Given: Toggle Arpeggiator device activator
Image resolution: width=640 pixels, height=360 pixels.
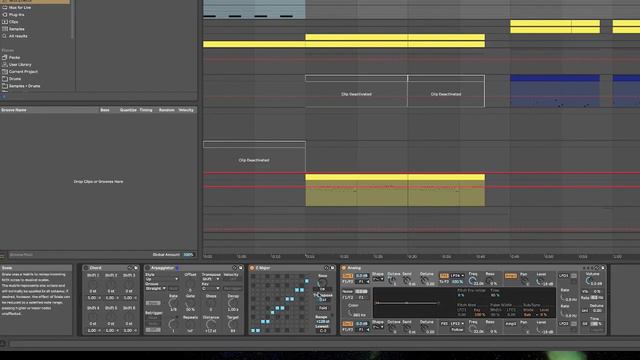Looking at the screenshot, I should pyautogui.click(x=147, y=268).
